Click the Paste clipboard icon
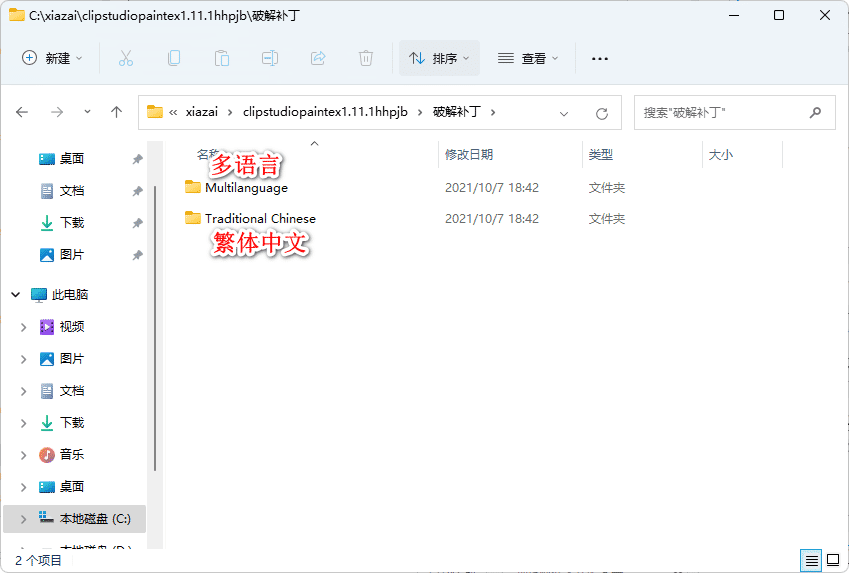Screen dimensions: 849x573 [x=222, y=58]
